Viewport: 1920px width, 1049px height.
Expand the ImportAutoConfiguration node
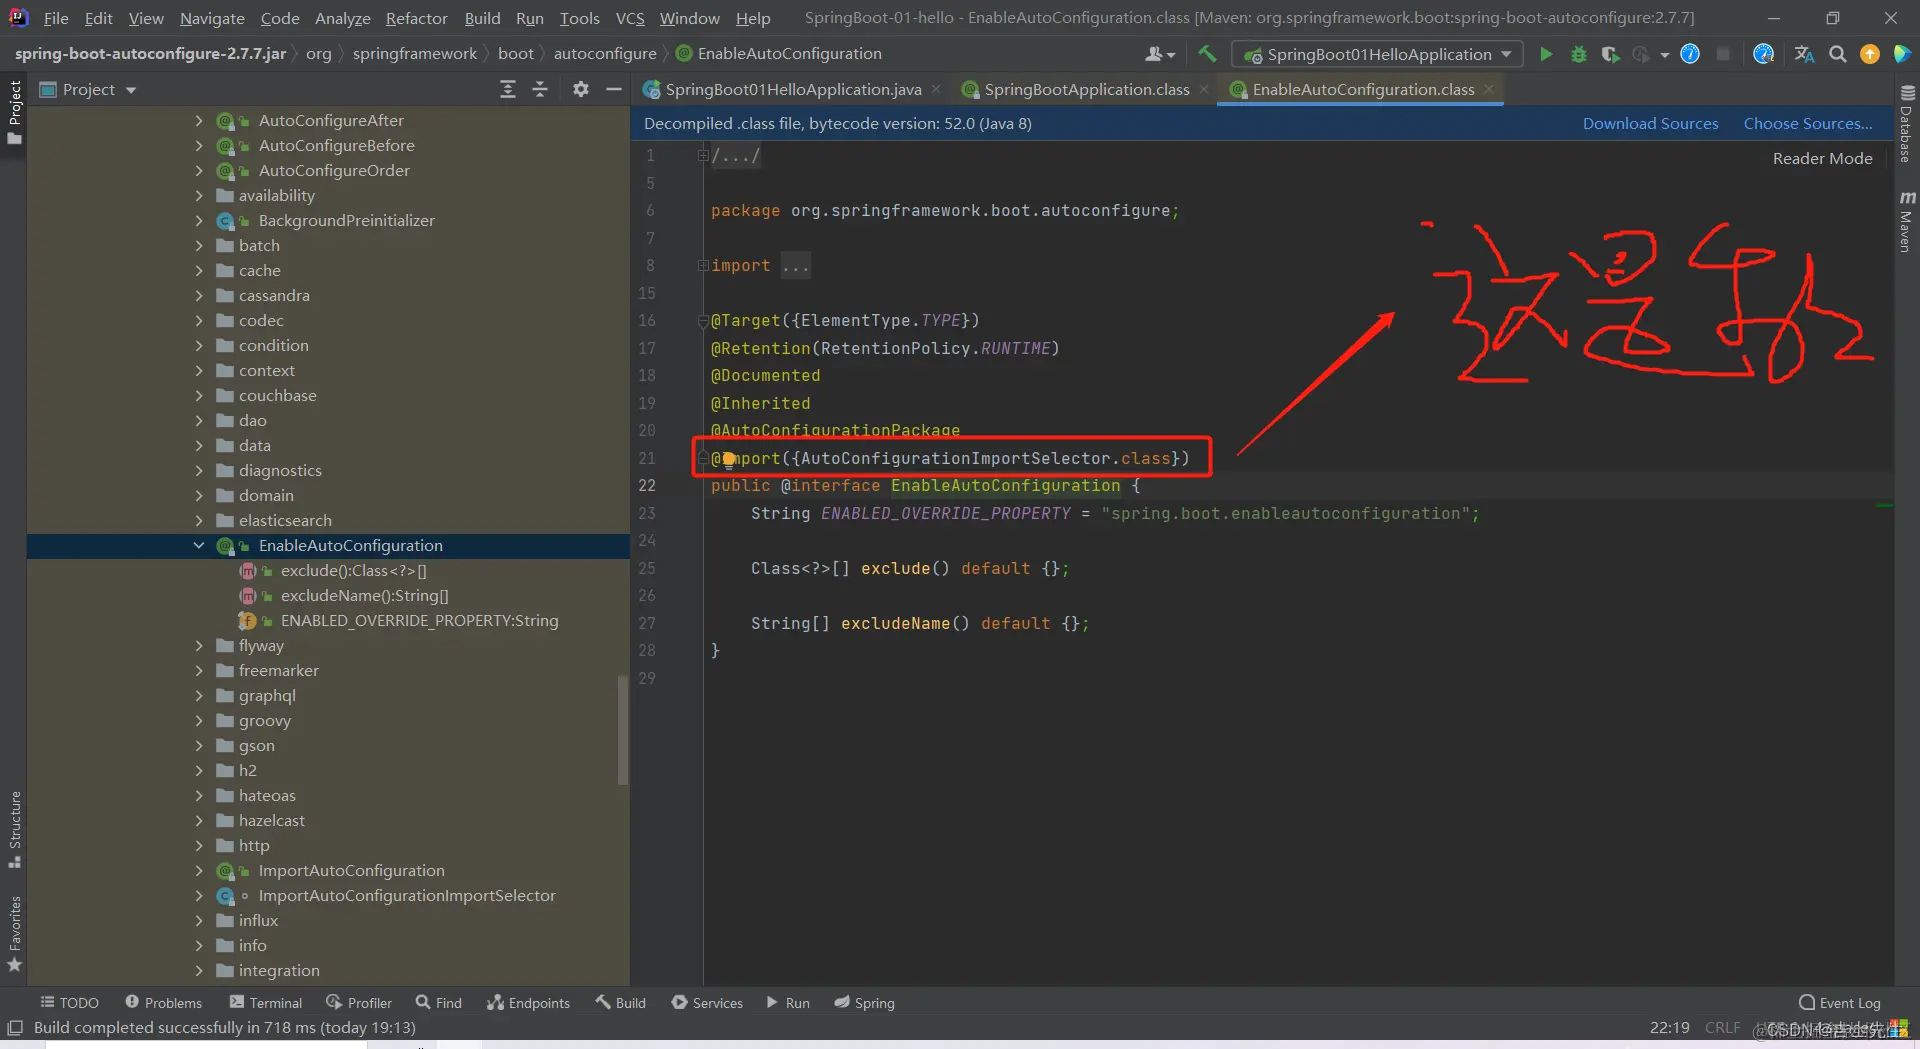[x=198, y=870]
